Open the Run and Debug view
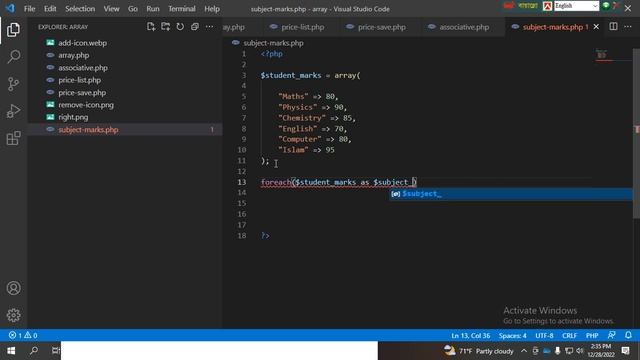640x360 pixels. point(13,111)
